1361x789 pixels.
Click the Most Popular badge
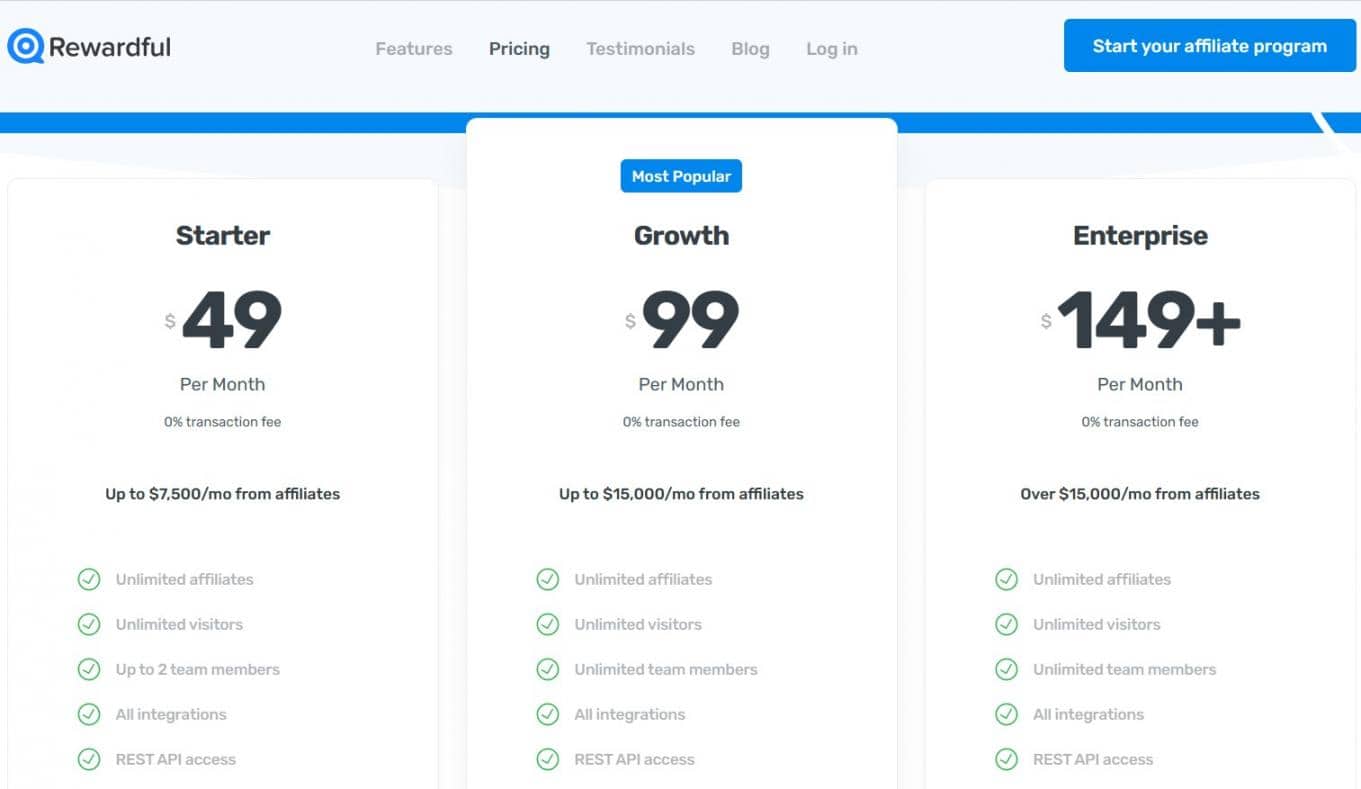[x=681, y=176]
